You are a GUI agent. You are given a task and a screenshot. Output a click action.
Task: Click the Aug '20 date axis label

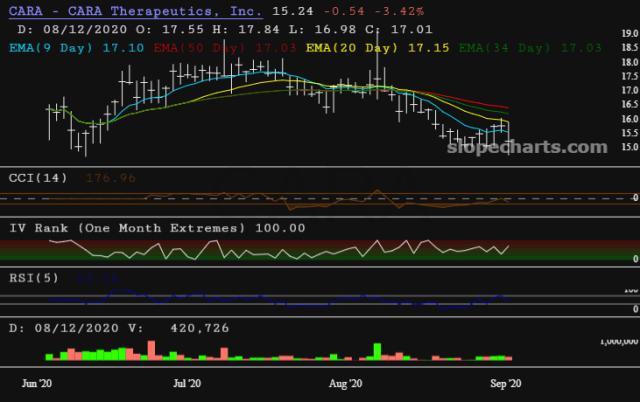click(345, 383)
